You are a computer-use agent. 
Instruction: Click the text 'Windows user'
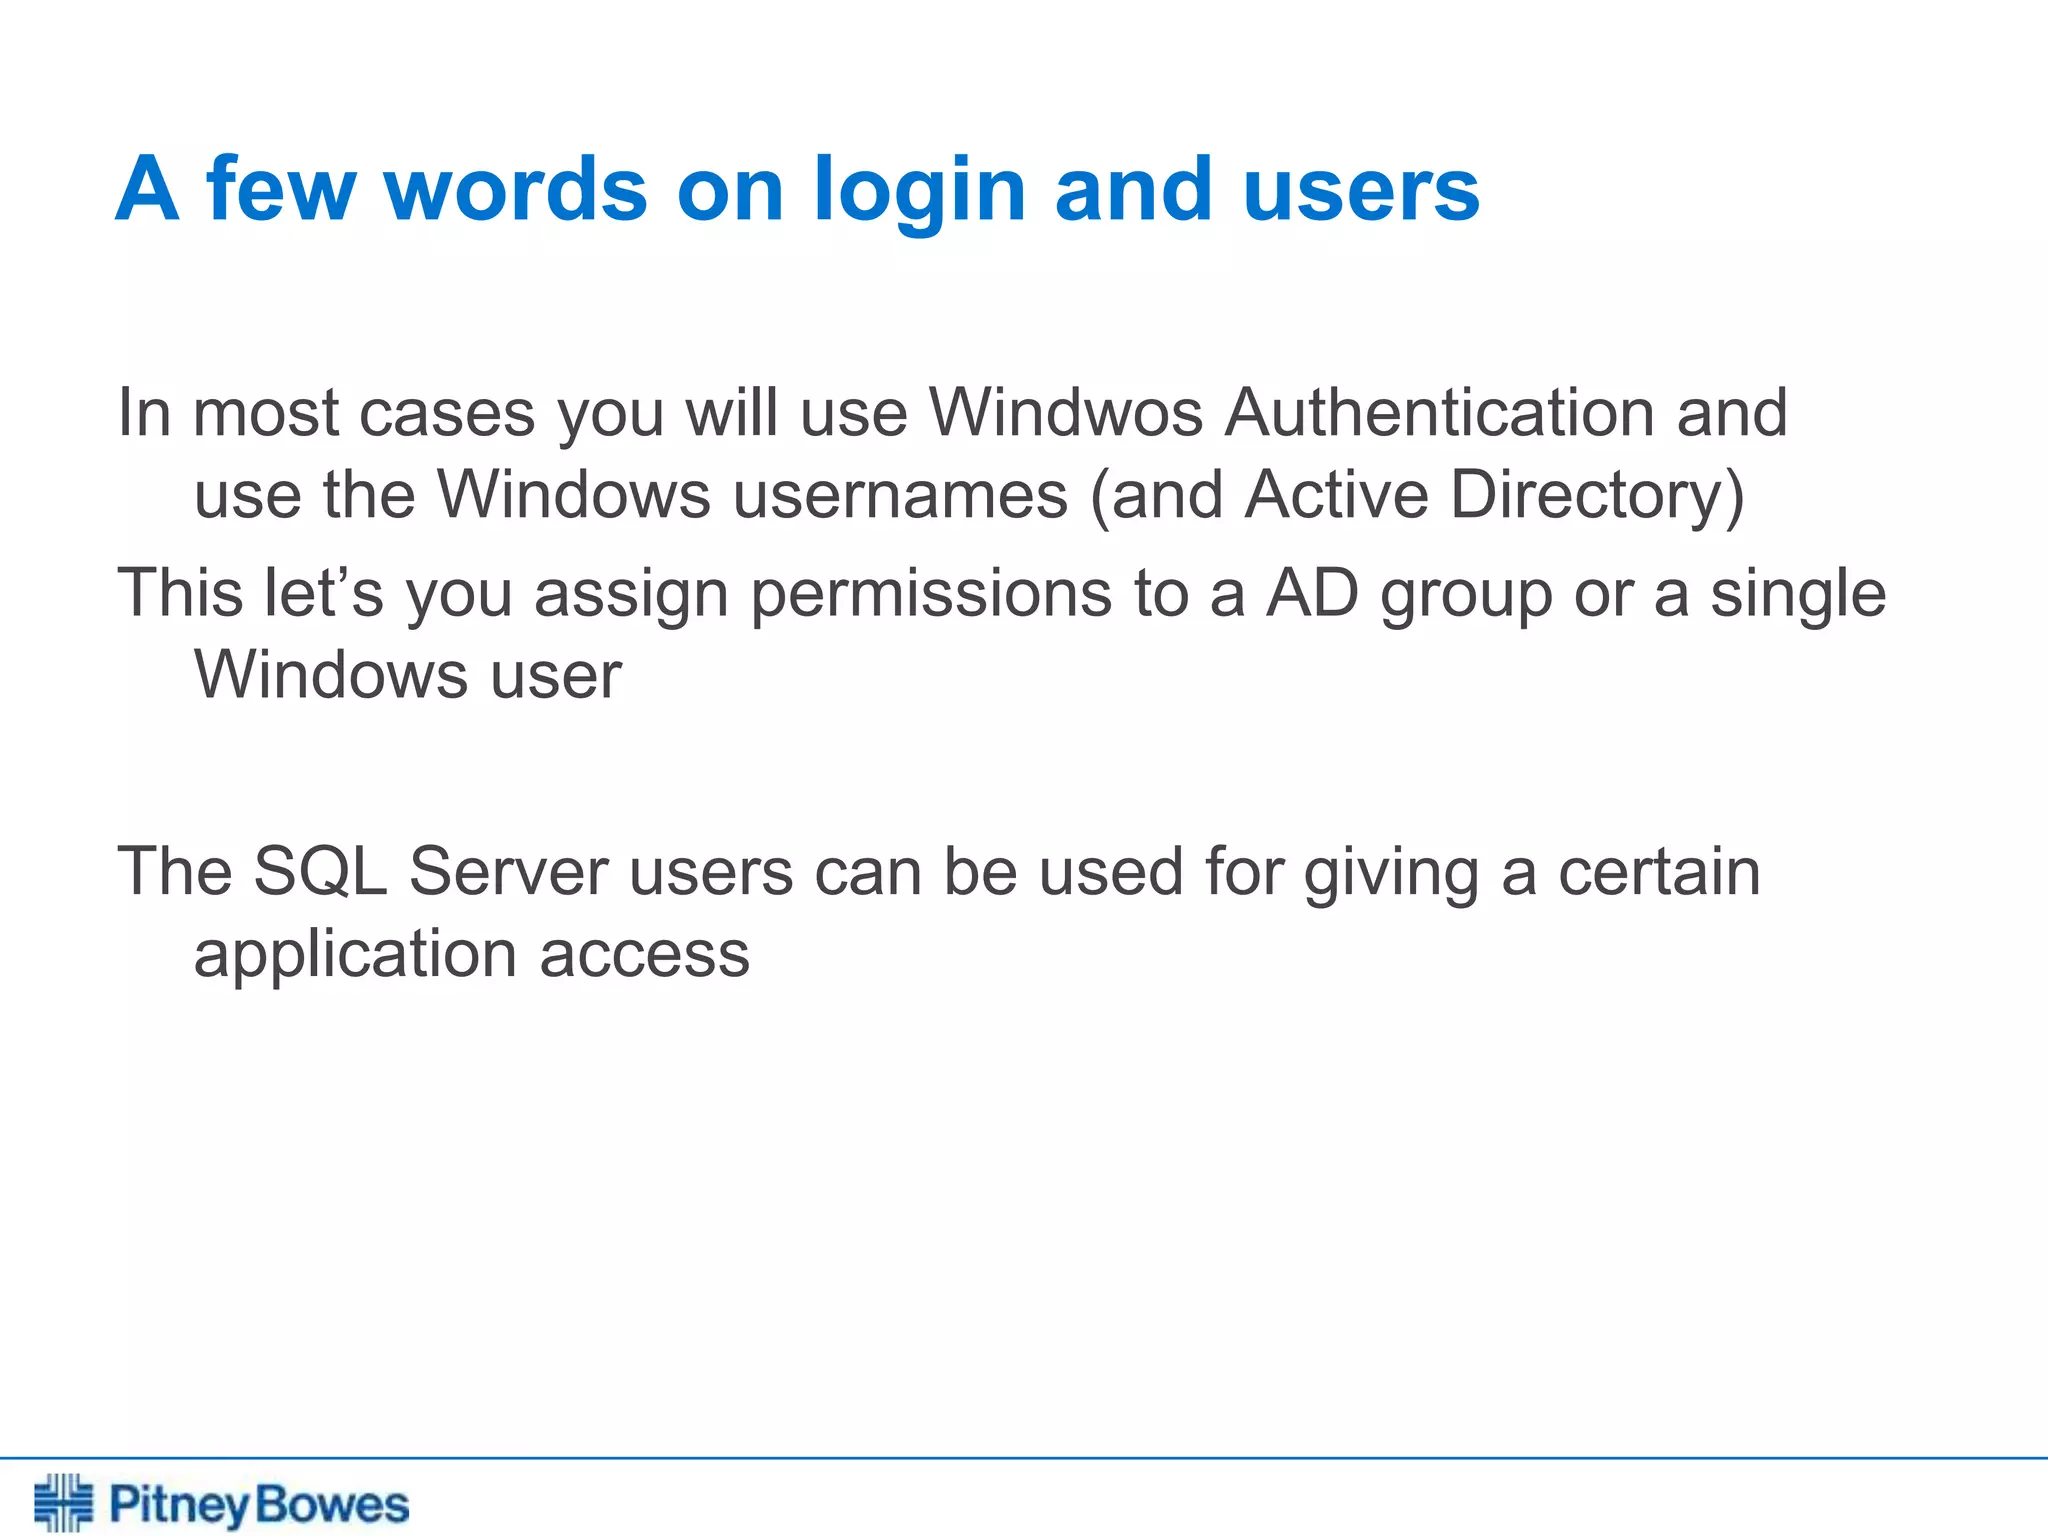tap(408, 675)
